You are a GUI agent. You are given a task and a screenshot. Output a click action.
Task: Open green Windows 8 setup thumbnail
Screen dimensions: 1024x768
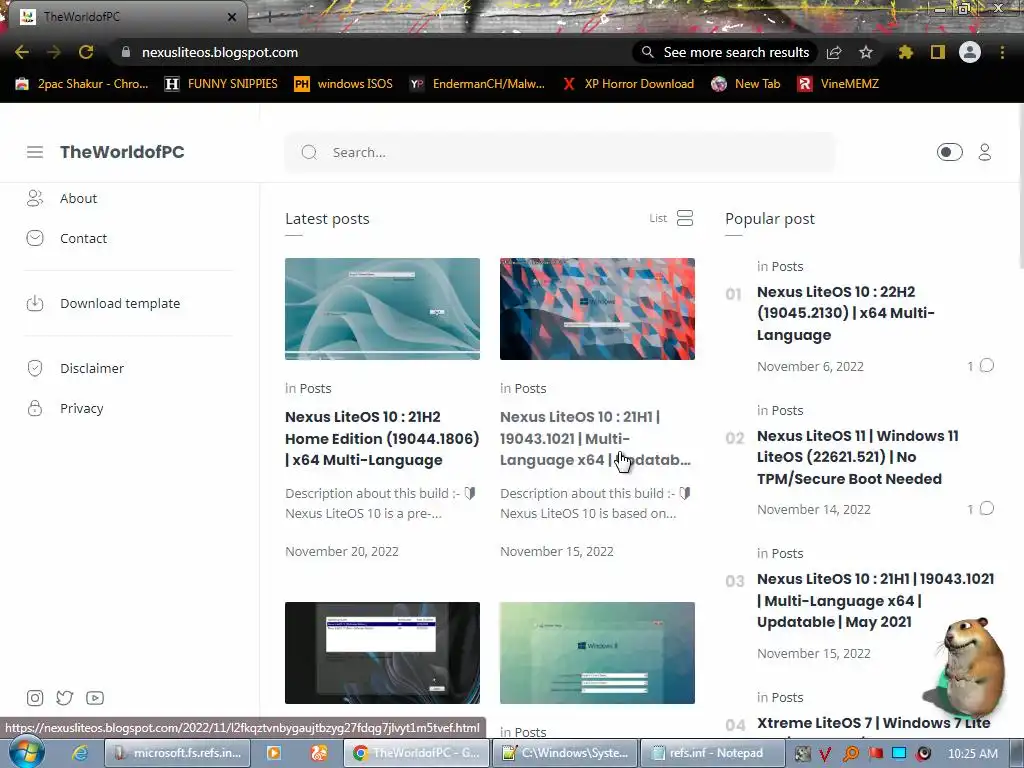point(597,653)
